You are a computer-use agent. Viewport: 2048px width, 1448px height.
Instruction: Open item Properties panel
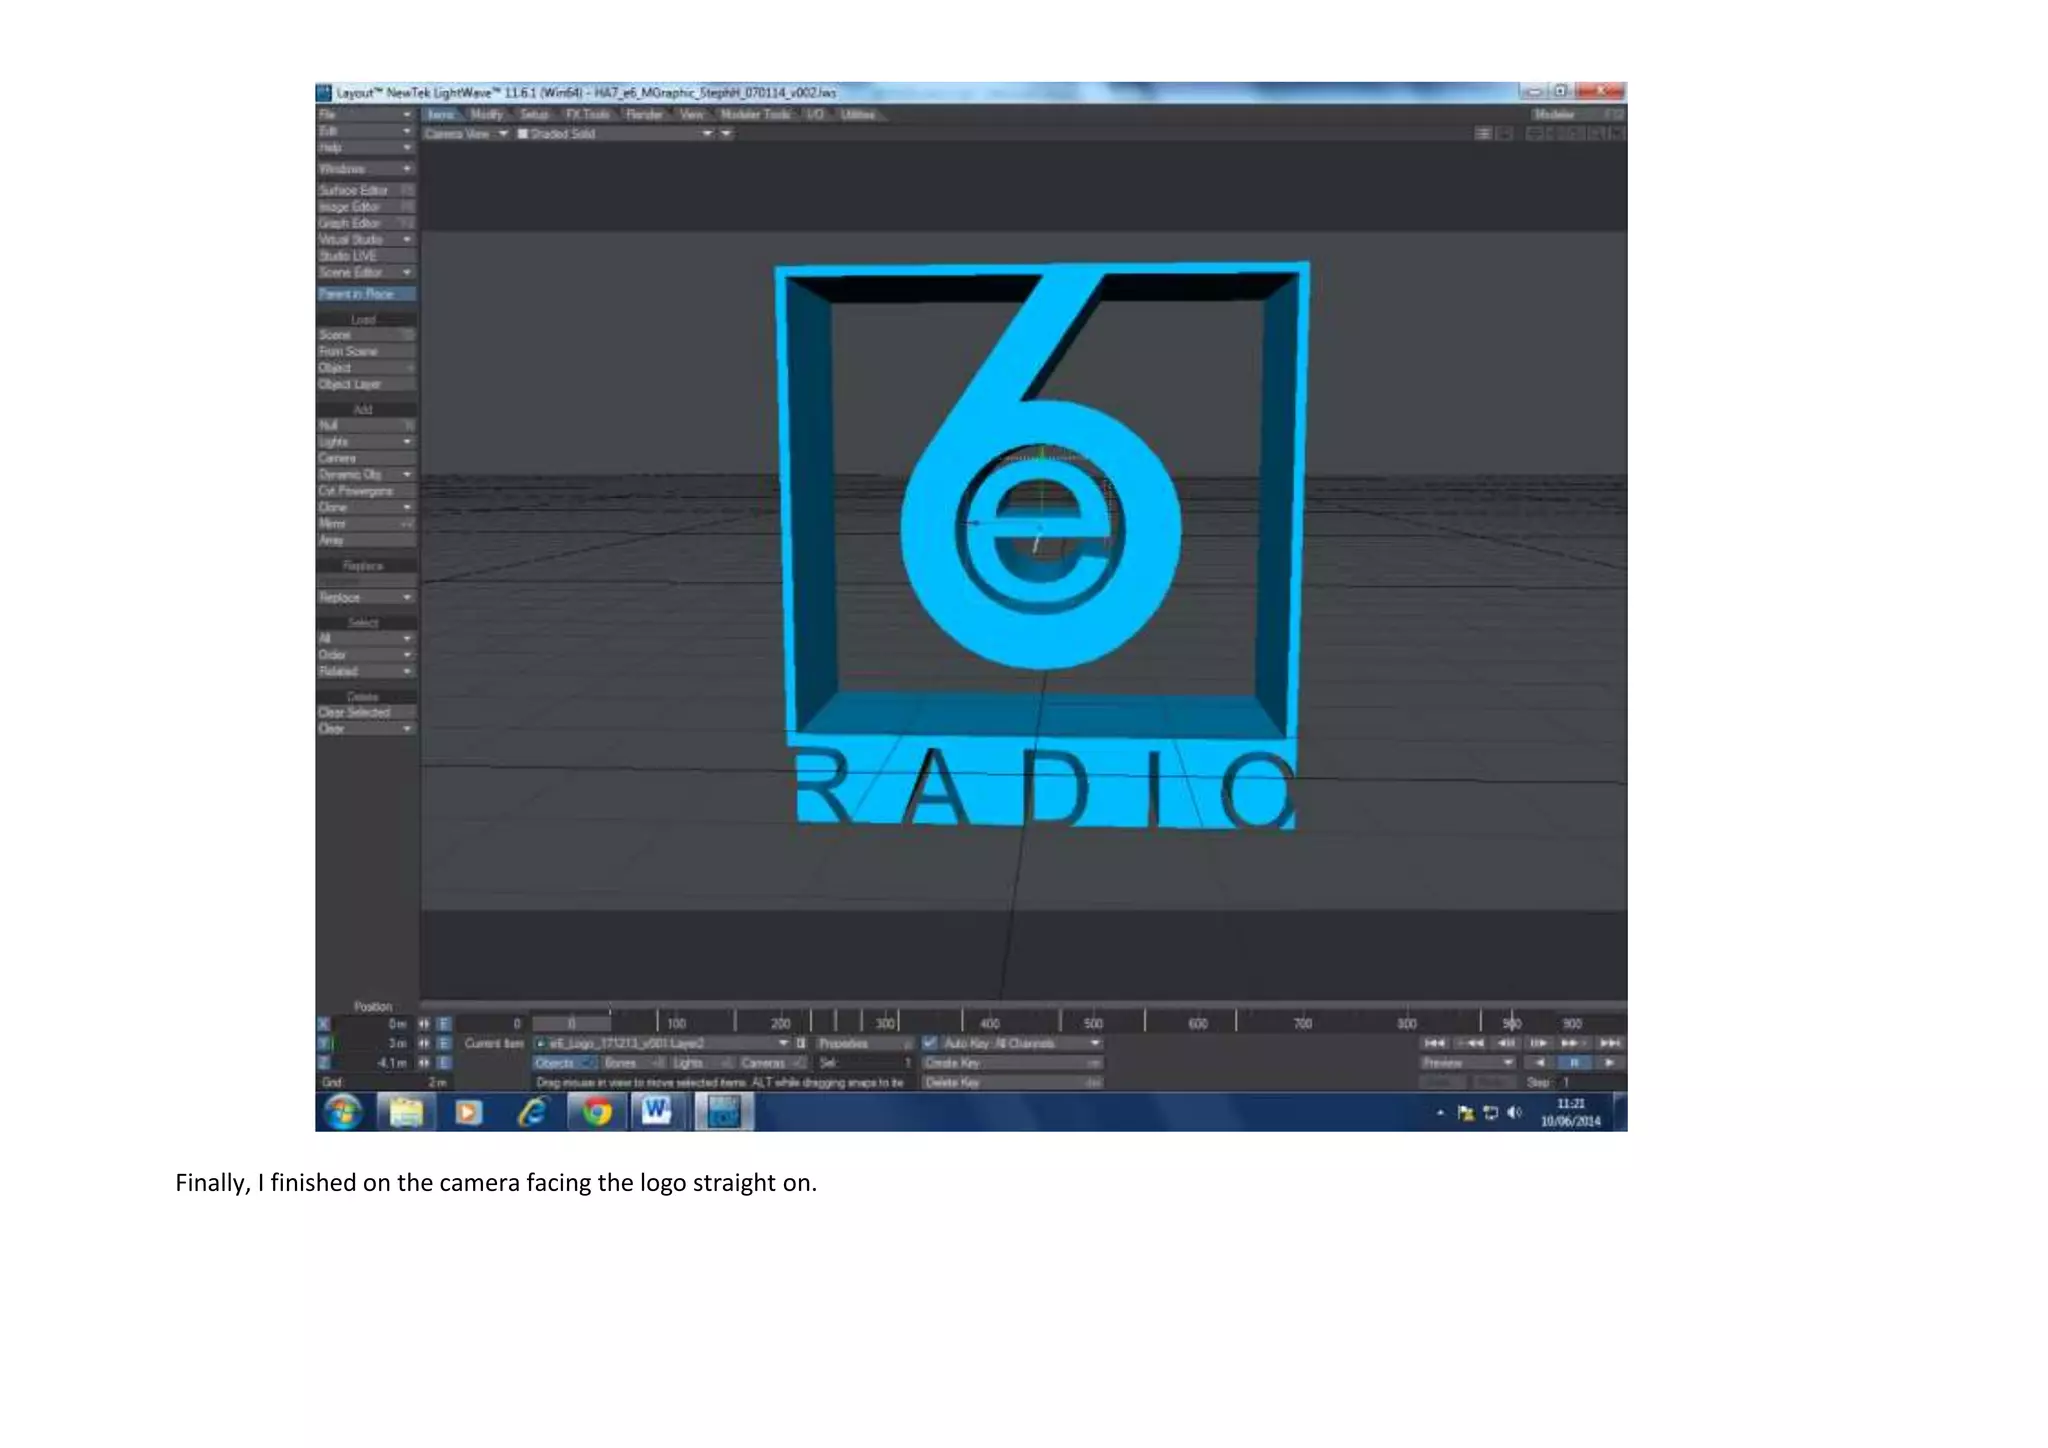click(865, 1043)
